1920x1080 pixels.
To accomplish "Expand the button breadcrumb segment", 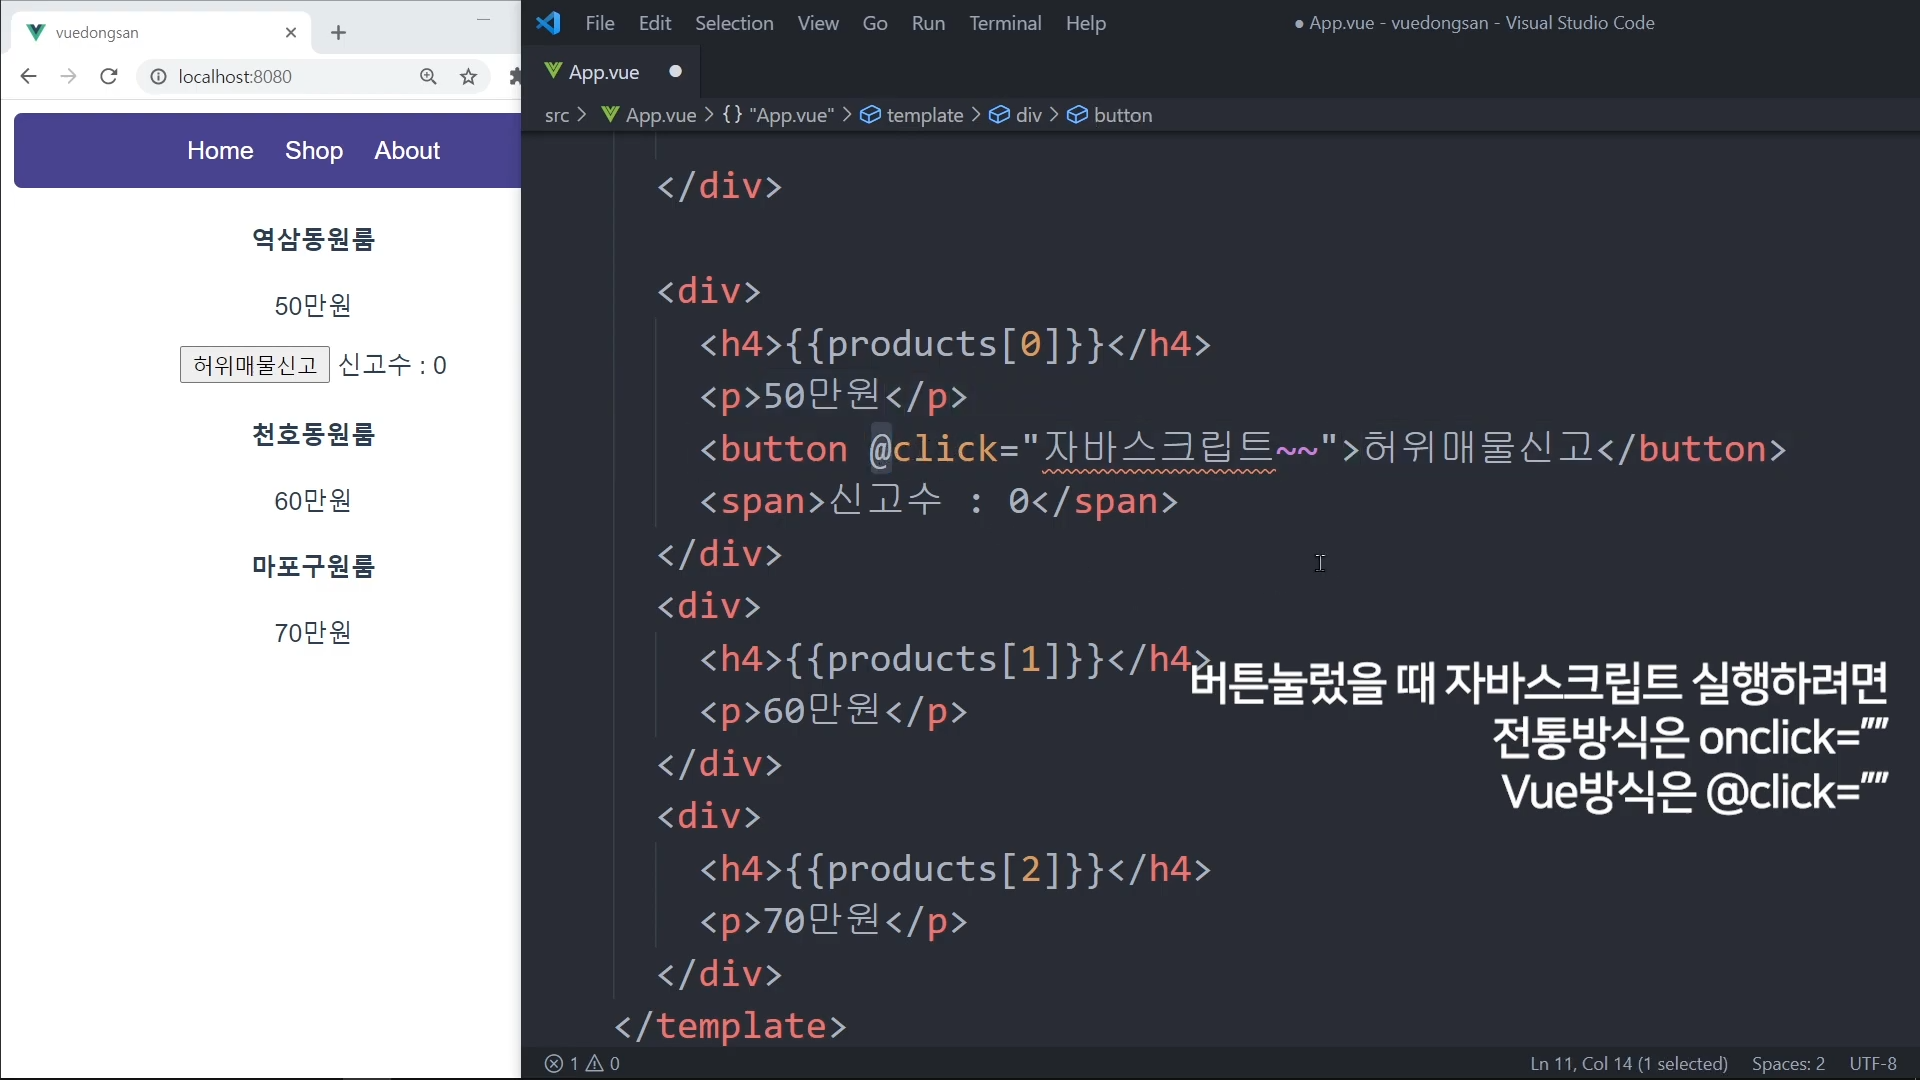I will click(1122, 115).
